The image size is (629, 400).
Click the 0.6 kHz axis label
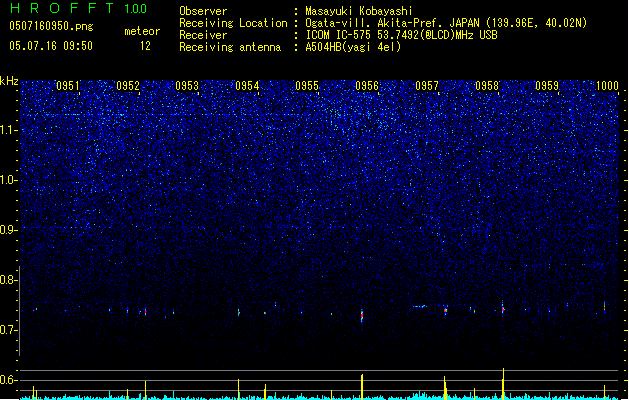point(8,380)
